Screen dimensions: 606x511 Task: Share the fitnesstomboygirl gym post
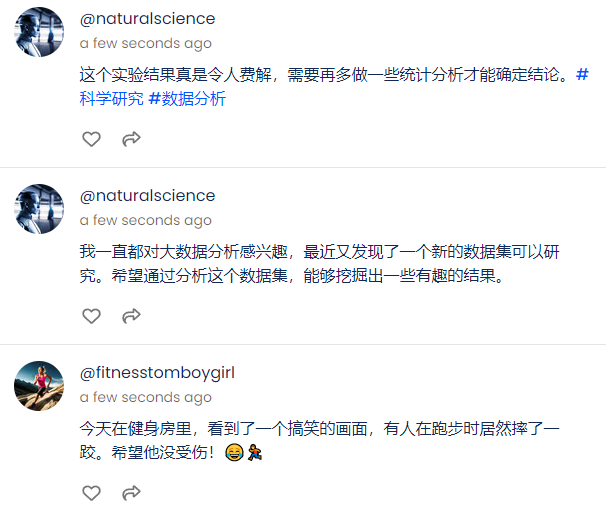click(x=131, y=493)
